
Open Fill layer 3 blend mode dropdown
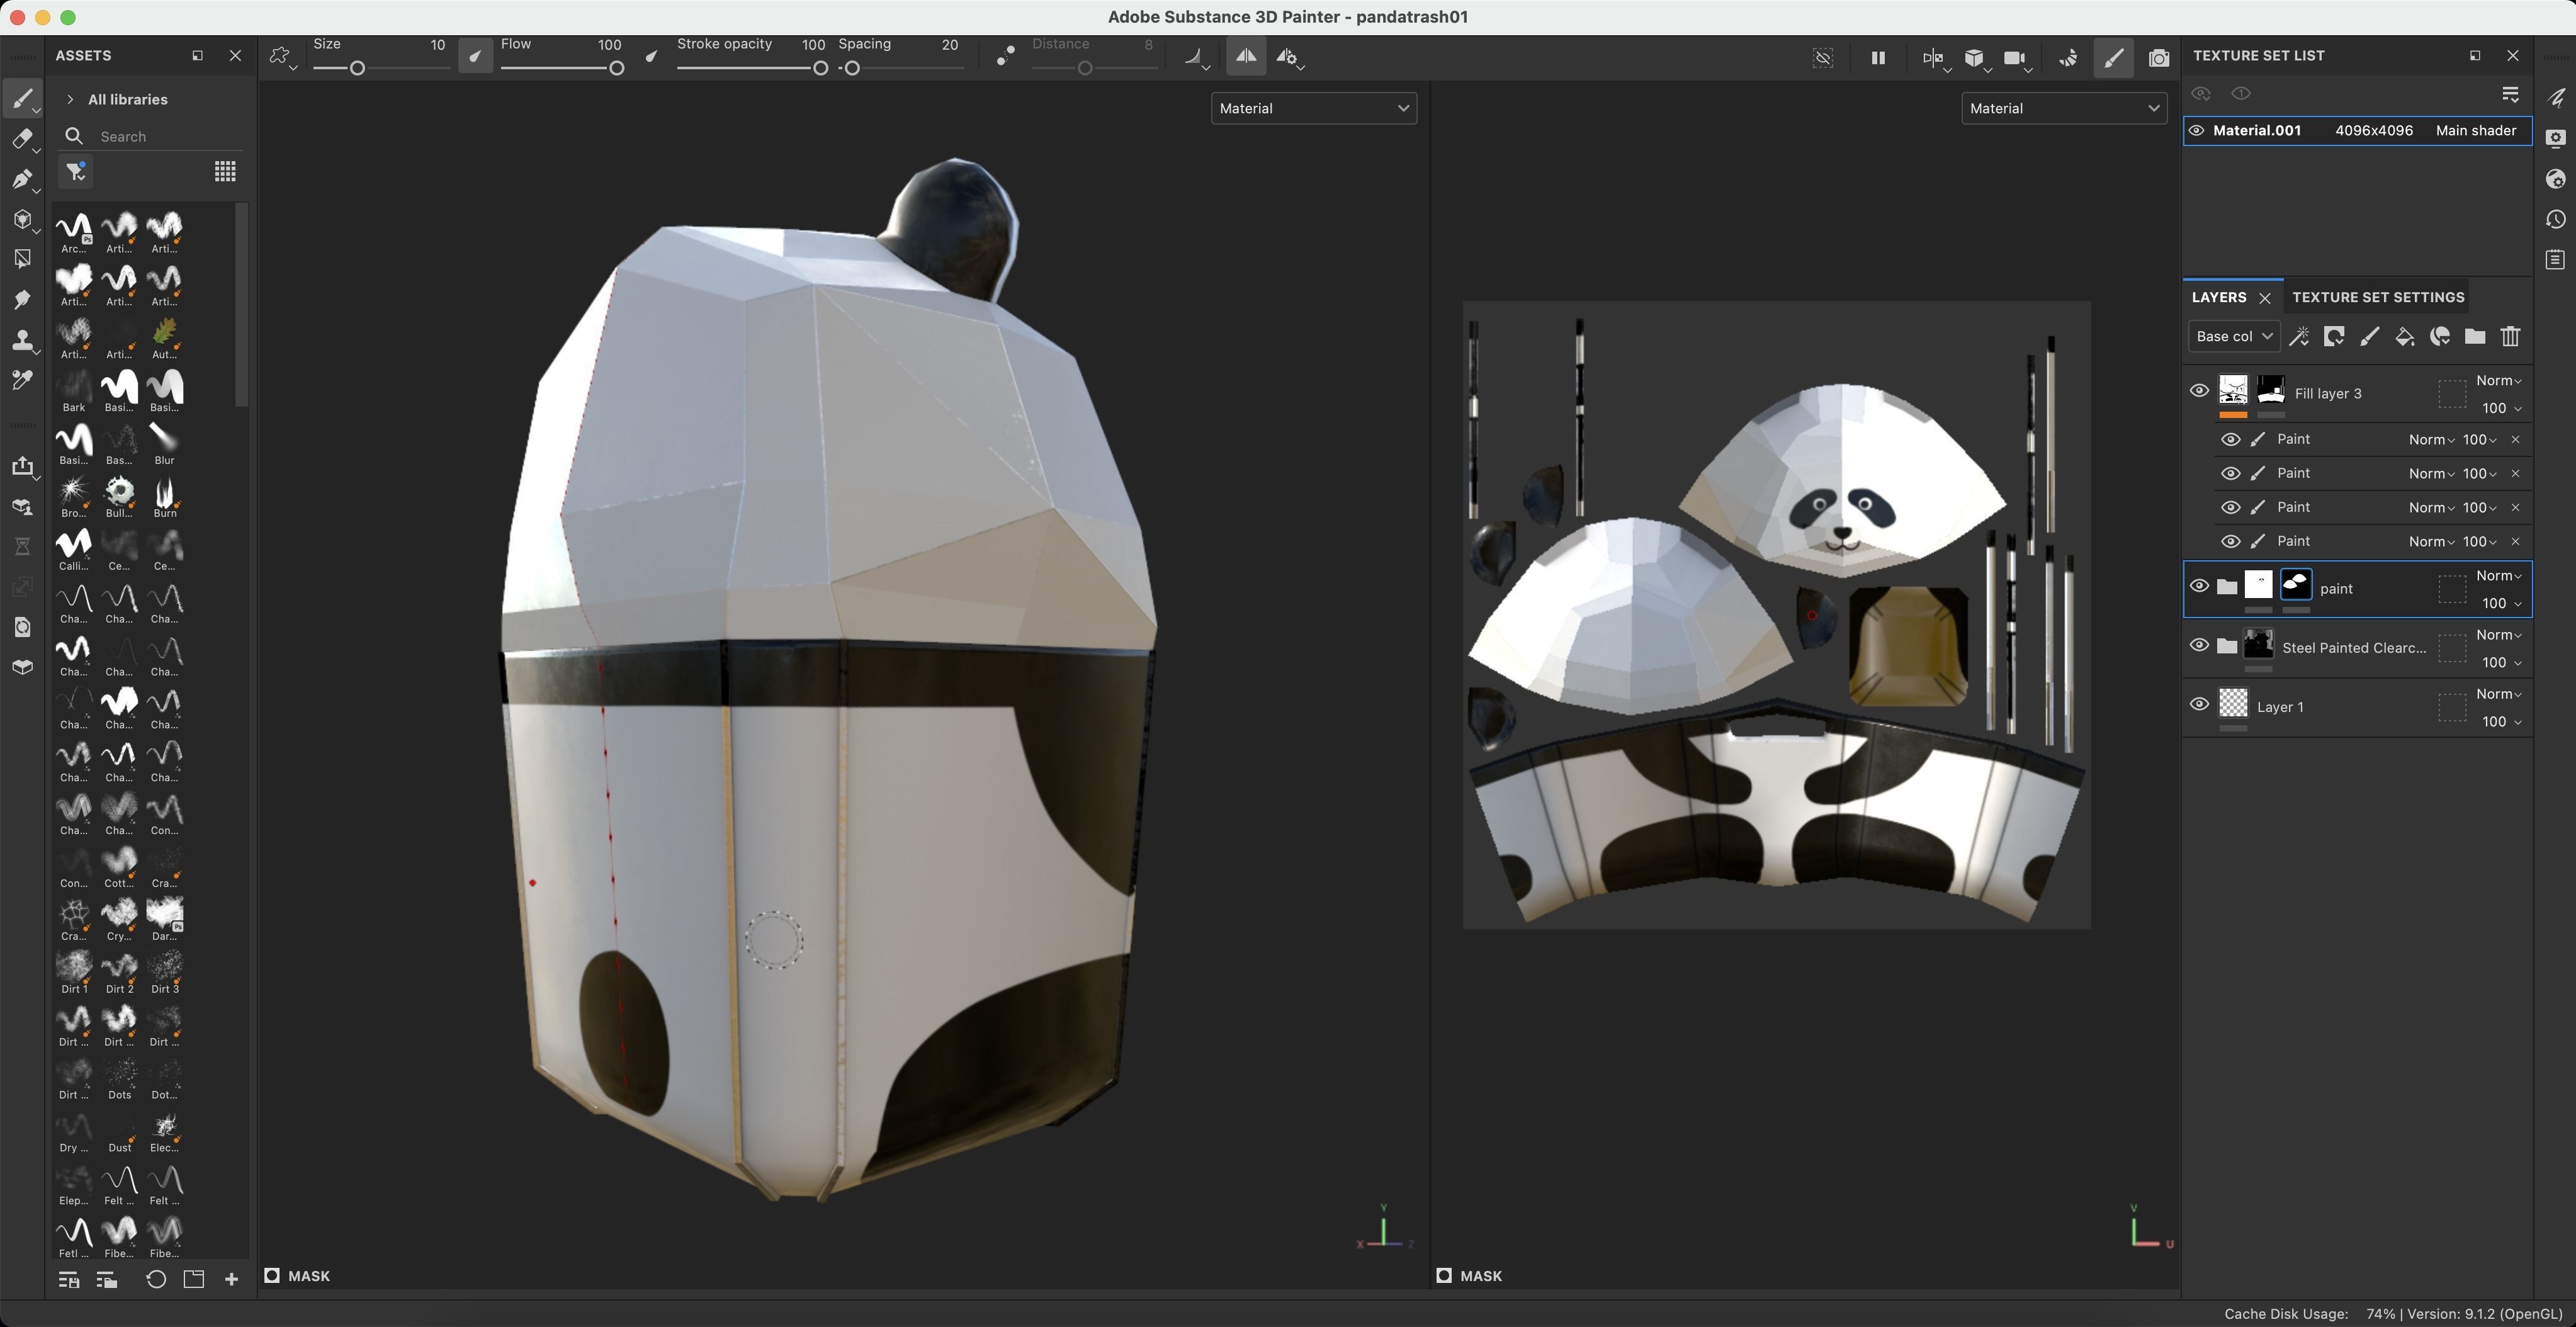(2498, 380)
